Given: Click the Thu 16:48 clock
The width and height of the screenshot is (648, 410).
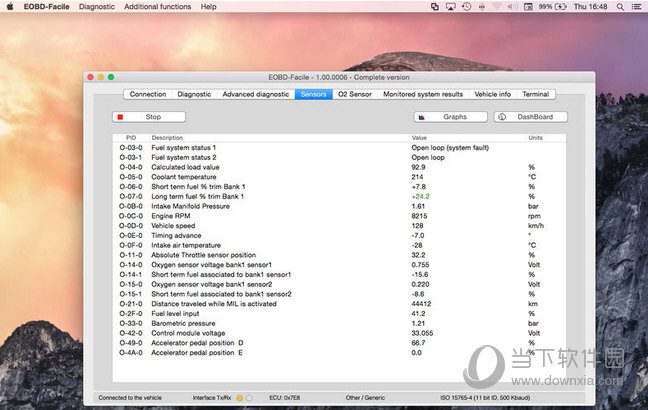Looking at the screenshot, I should [591, 7].
